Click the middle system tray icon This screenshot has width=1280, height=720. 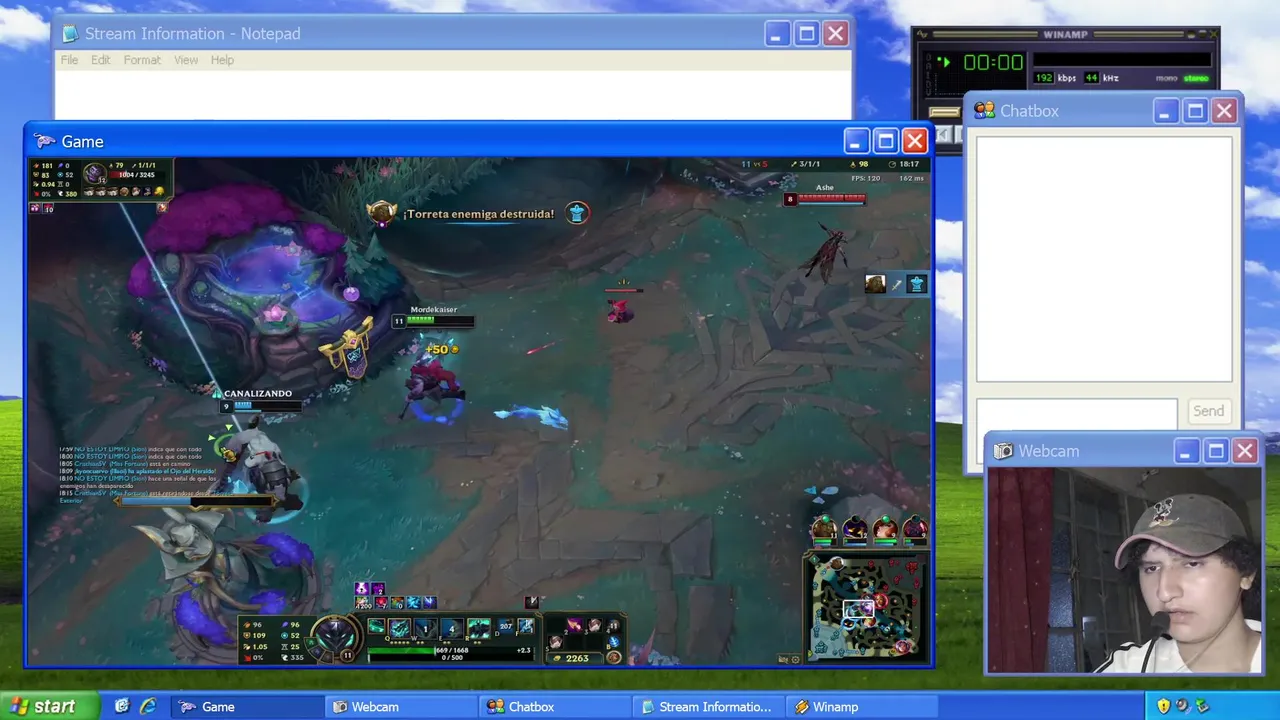(1183, 706)
